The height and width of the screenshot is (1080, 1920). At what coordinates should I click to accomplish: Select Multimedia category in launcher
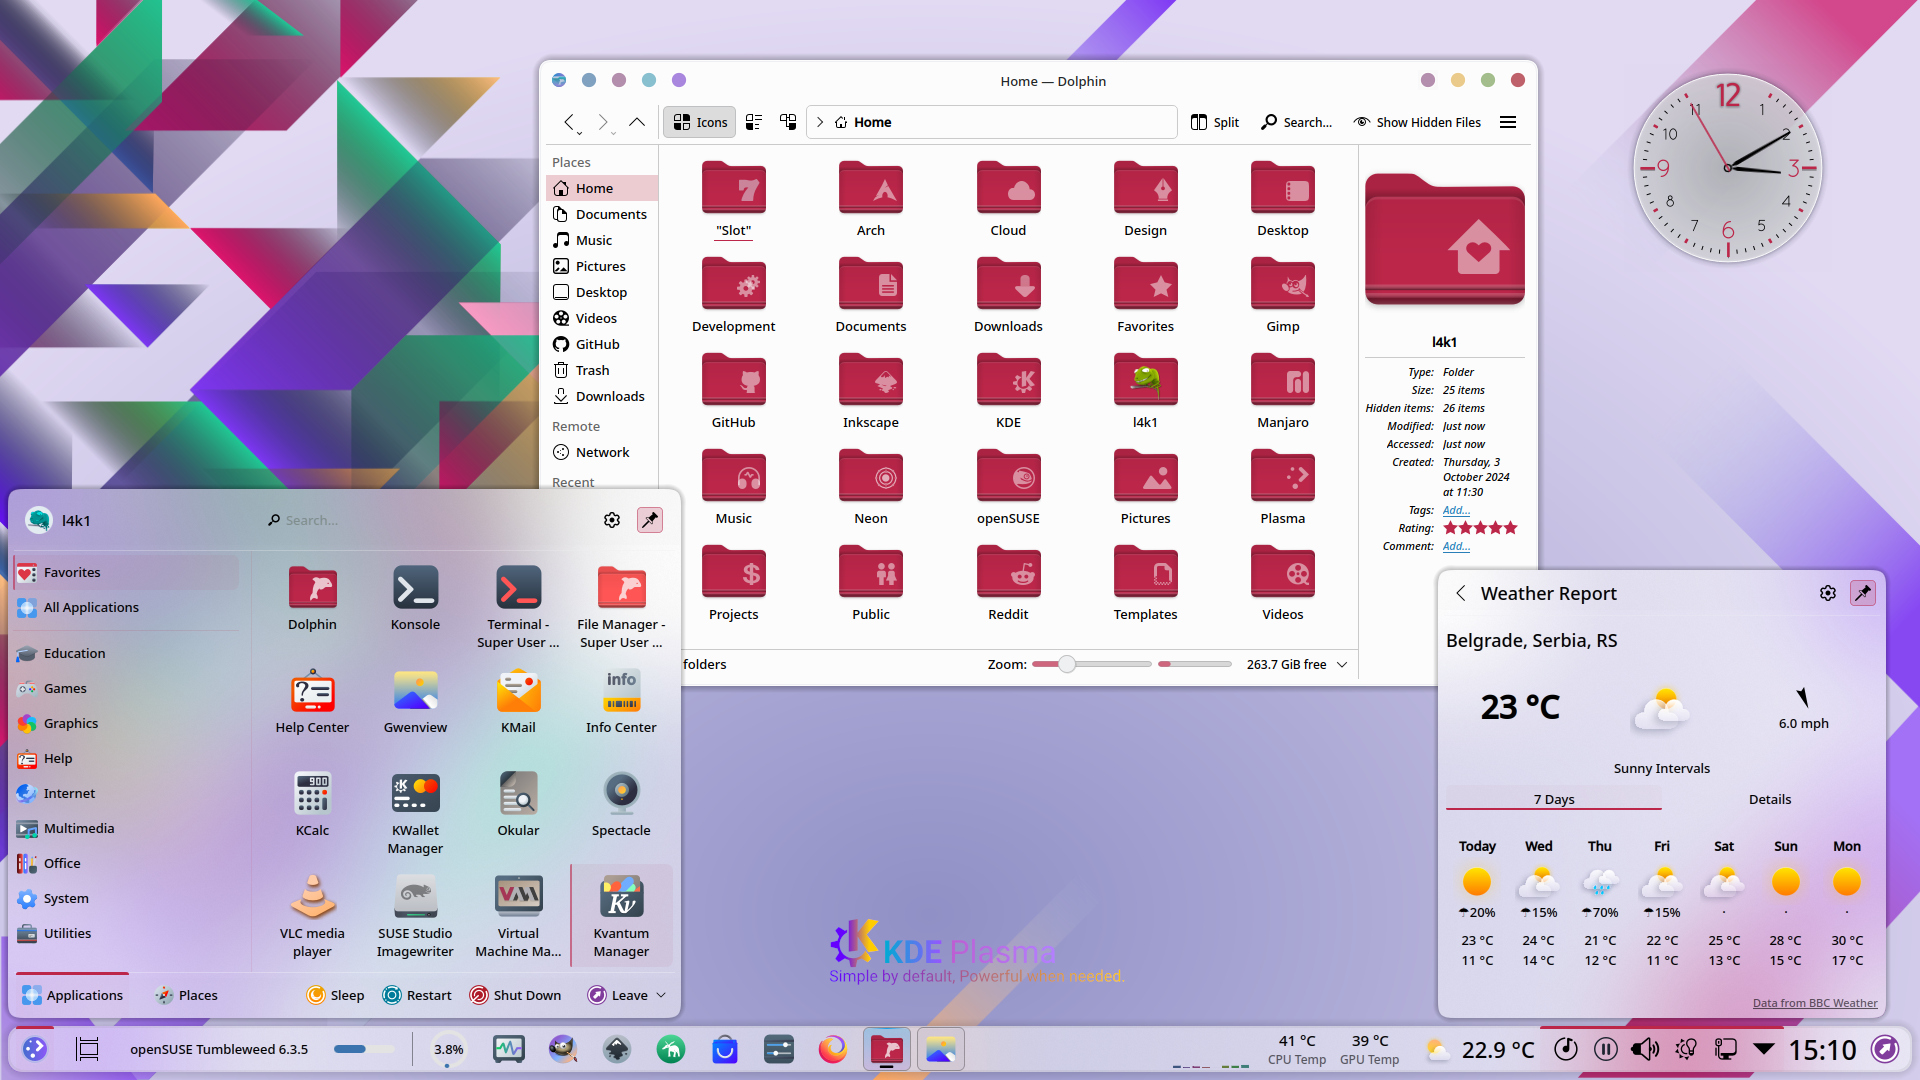126,828
